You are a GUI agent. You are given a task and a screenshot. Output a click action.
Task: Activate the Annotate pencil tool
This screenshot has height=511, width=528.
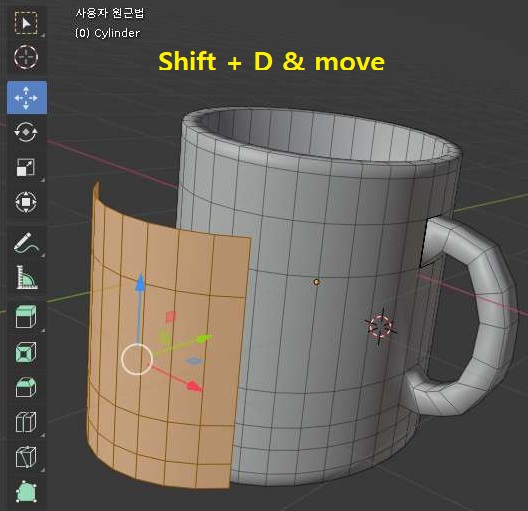[x=26, y=242]
